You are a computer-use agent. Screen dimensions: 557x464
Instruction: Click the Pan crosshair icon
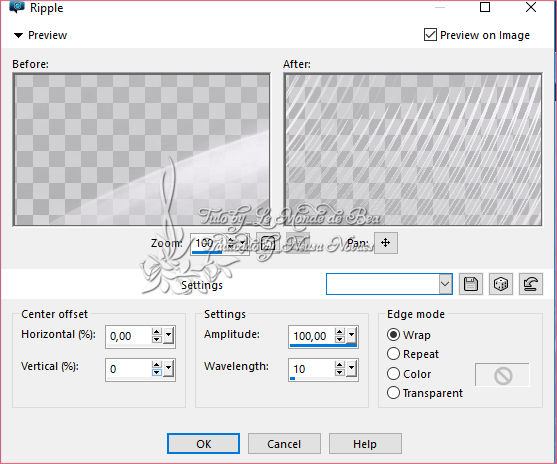pyautogui.click(x=385, y=243)
